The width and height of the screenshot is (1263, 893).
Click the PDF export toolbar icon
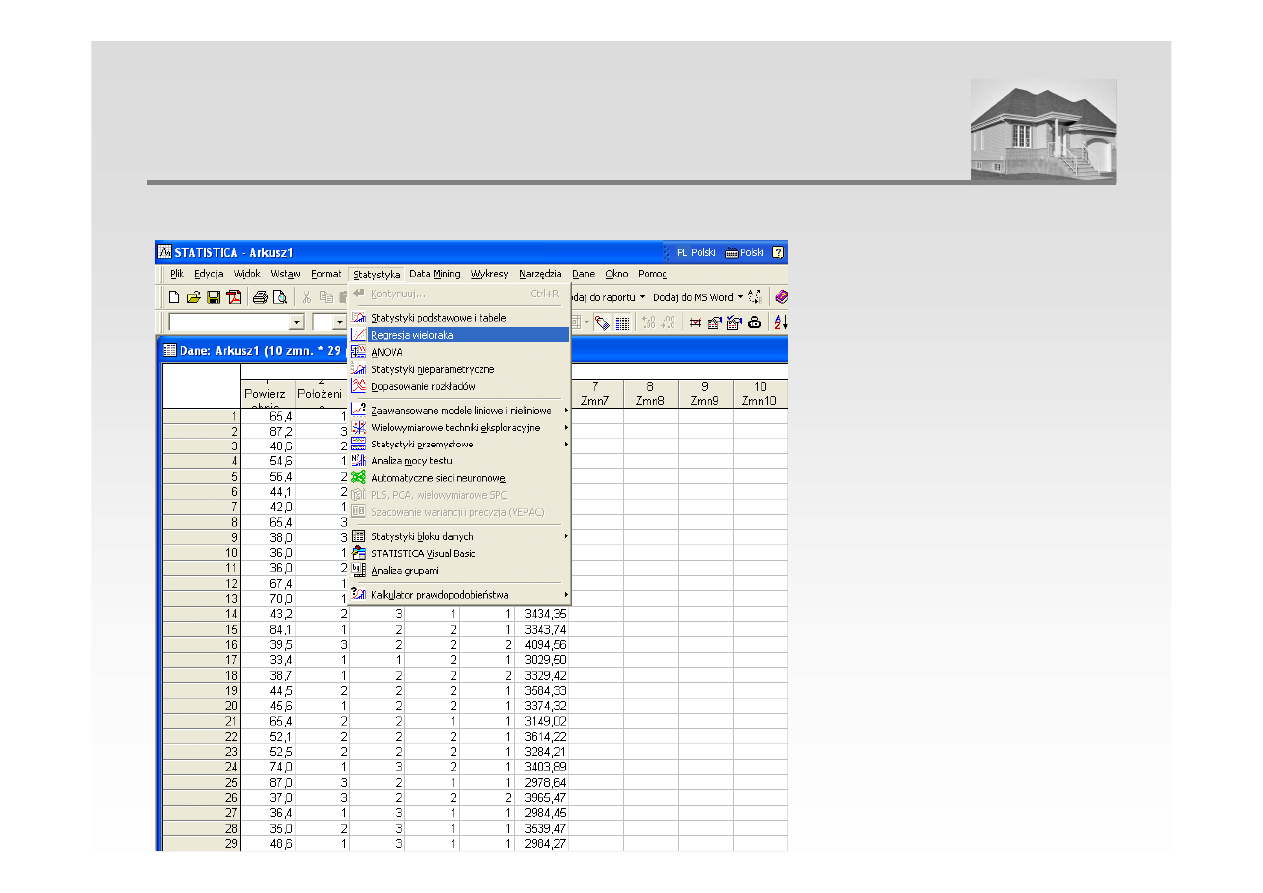[233, 297]
